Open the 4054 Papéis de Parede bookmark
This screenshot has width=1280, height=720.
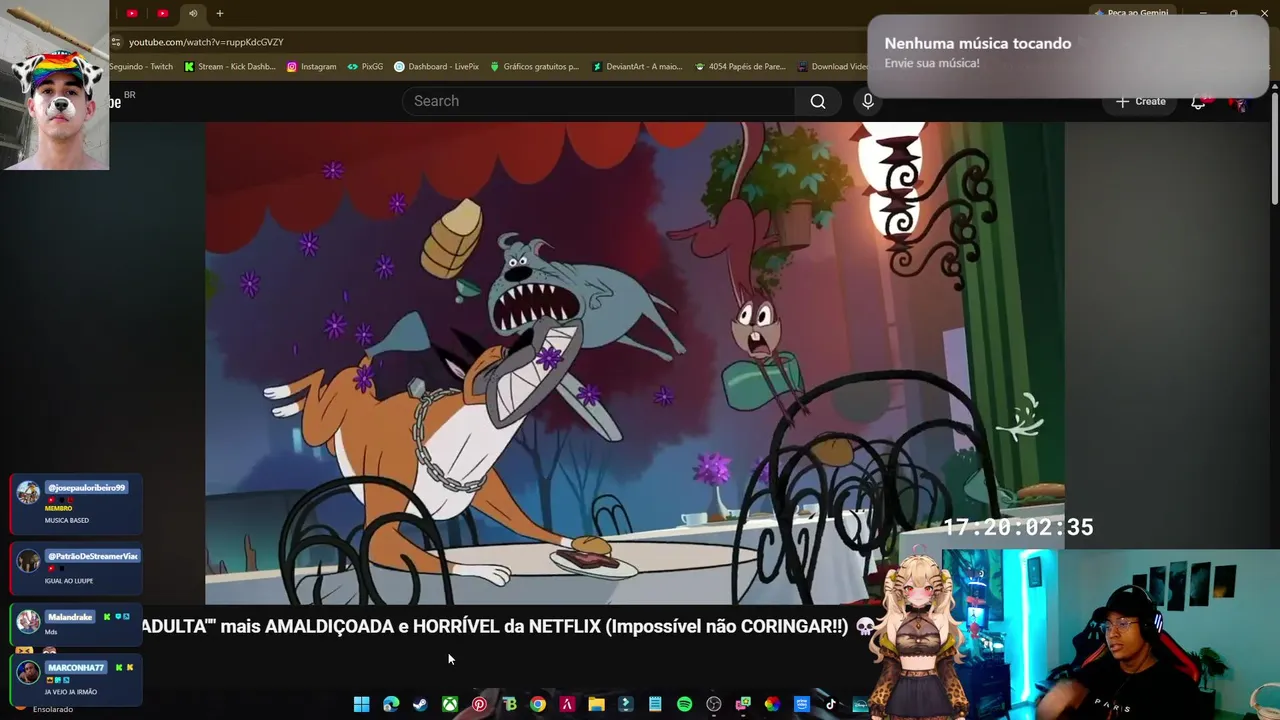[740, 67]
